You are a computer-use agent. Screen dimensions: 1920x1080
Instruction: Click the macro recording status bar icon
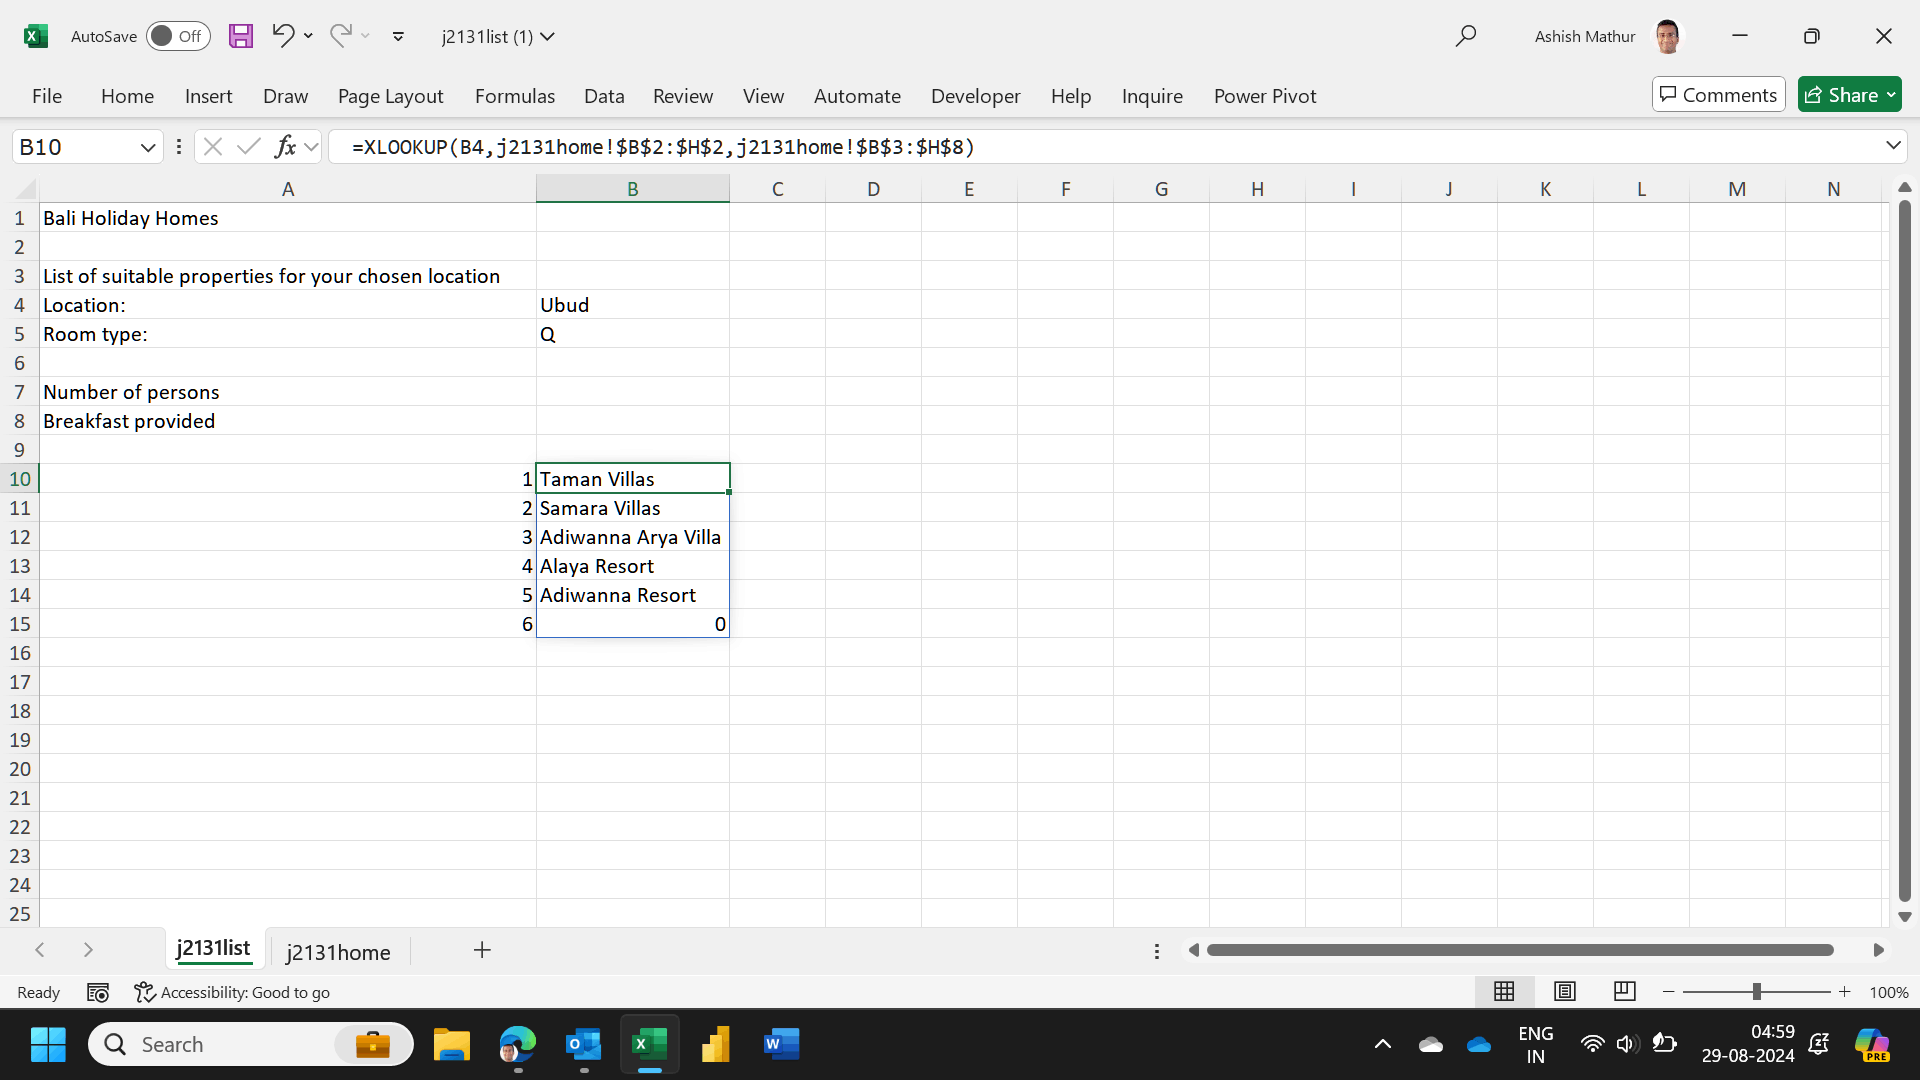98,992
